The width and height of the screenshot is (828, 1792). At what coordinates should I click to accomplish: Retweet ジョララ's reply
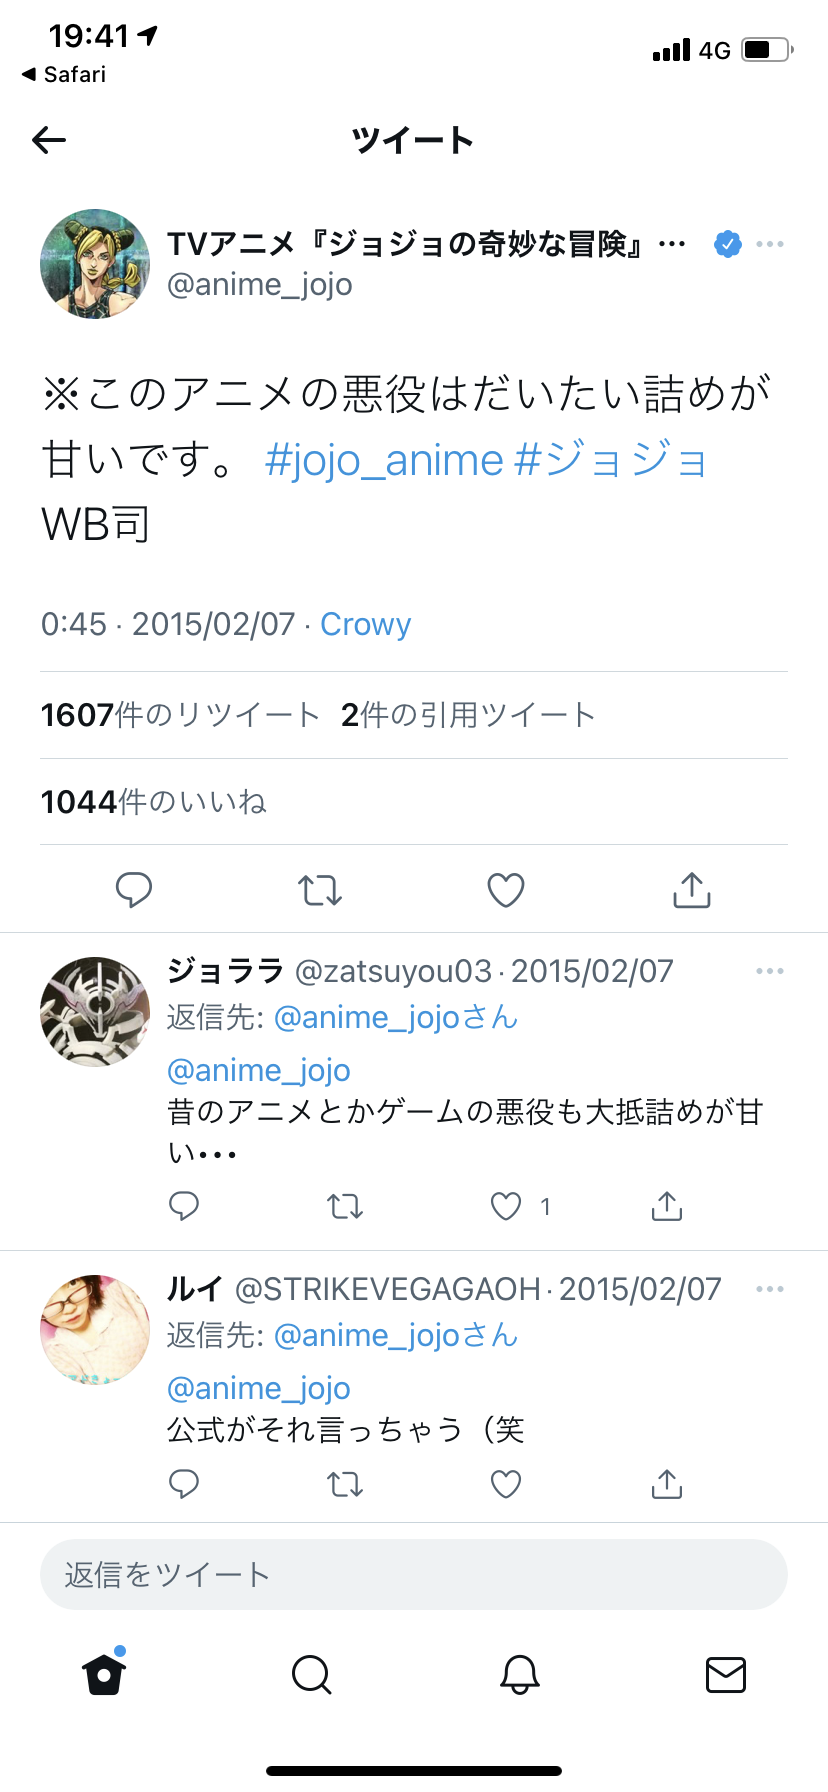(x=345, y=1207)
